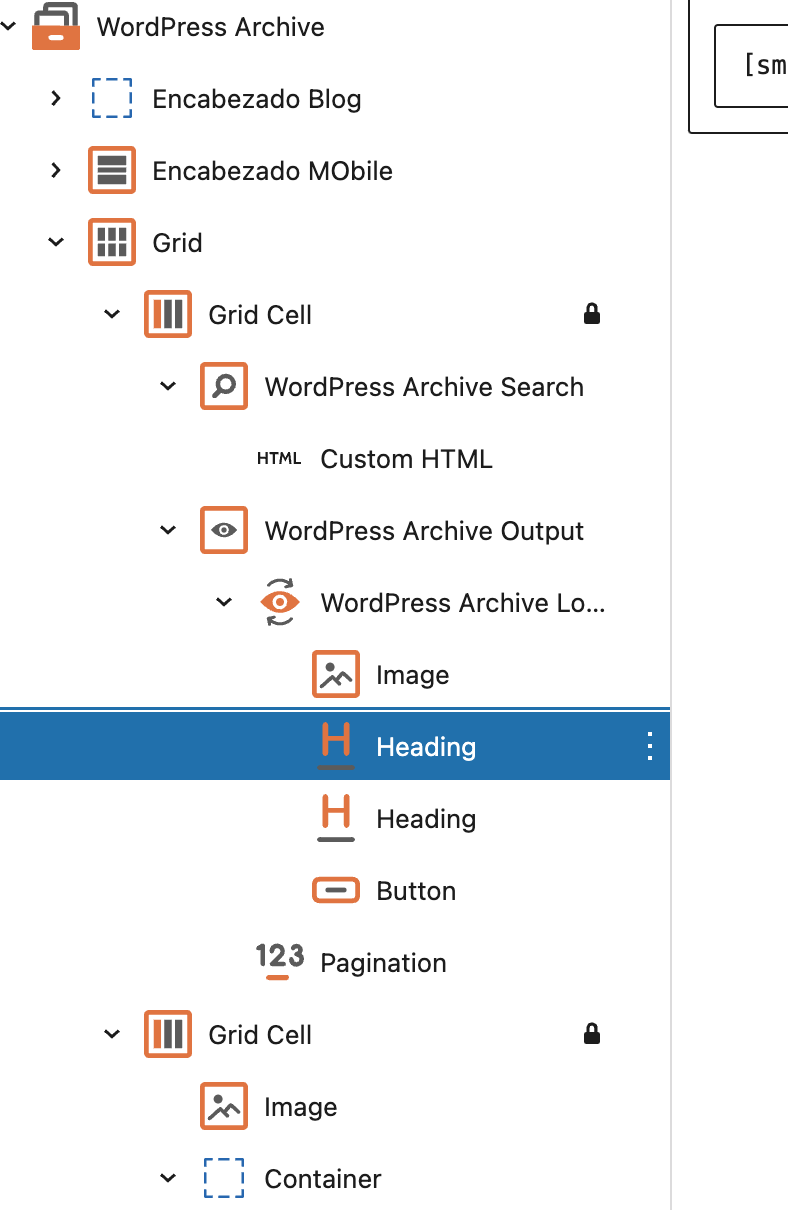Click the Image icon under second Grid Cell
This screenshot has width=788, height=1210.
pos(224,1107)
